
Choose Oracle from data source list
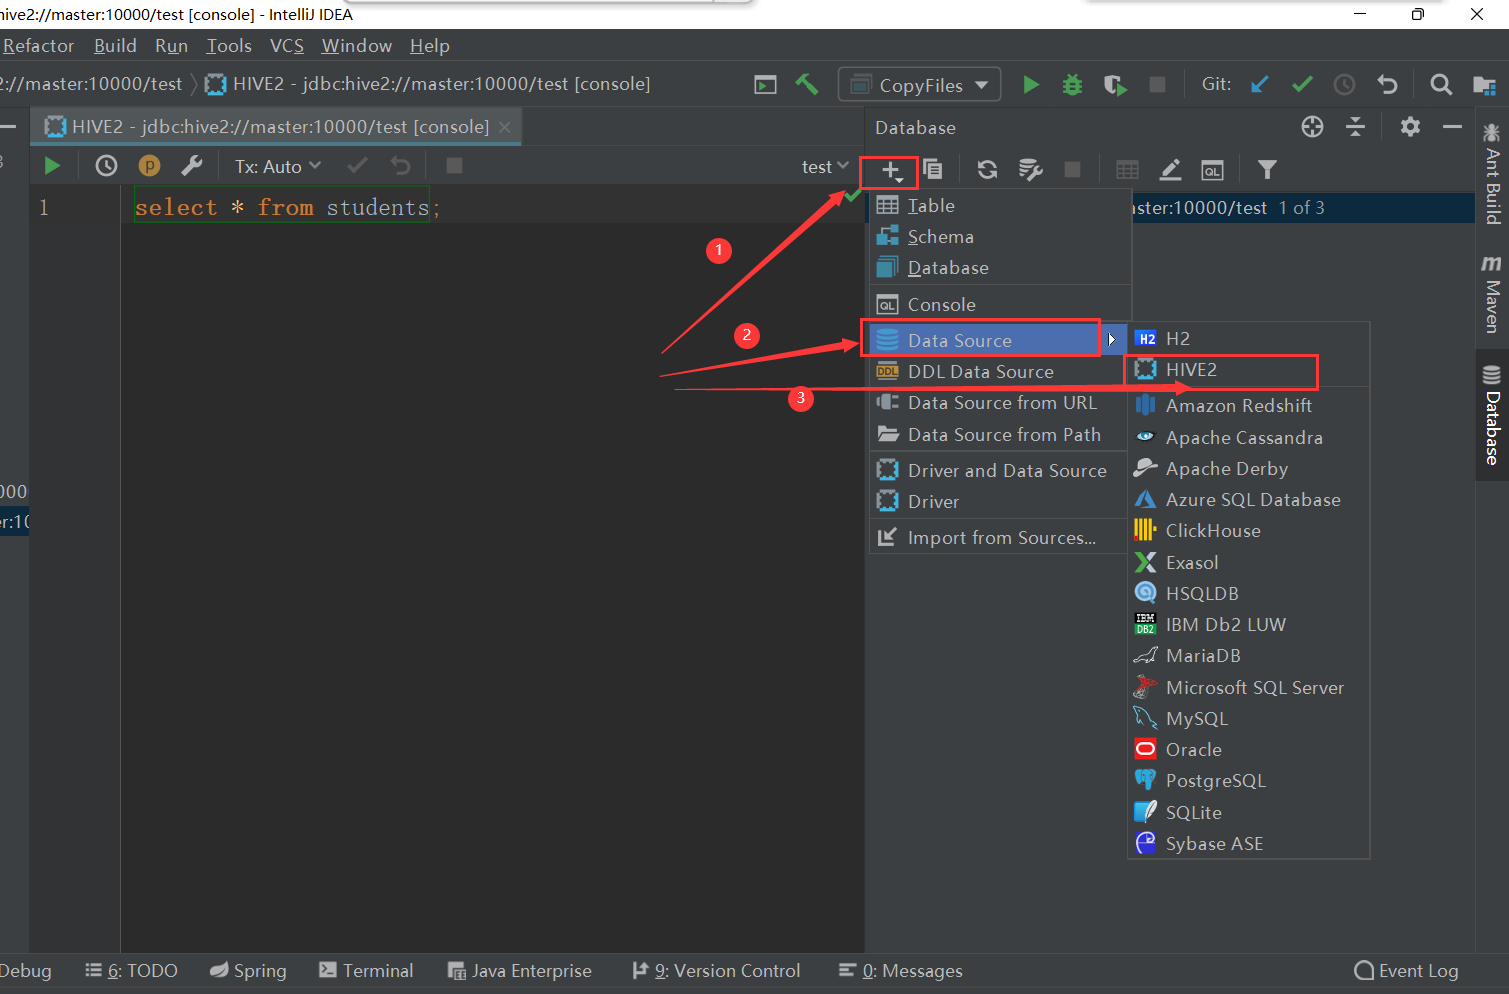pos(1248,749)
